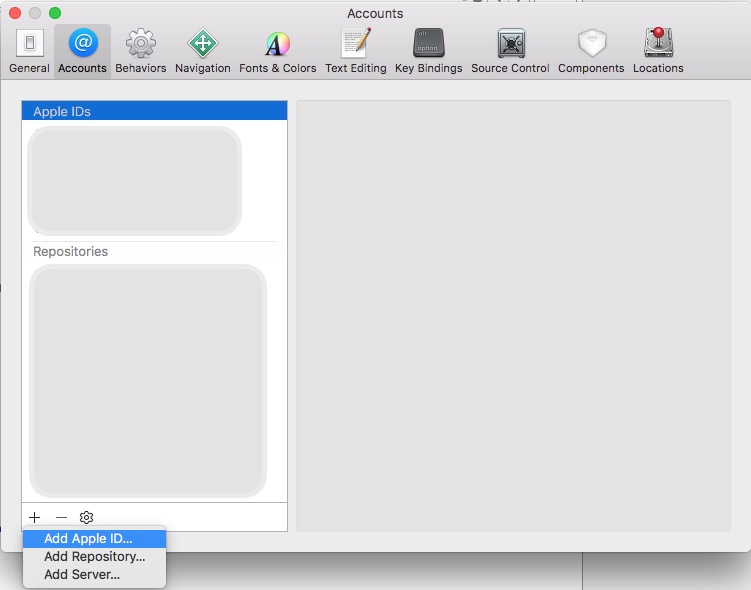Choose Add Apple ID… from menu

pyautogui.click(x=94, y=539)
